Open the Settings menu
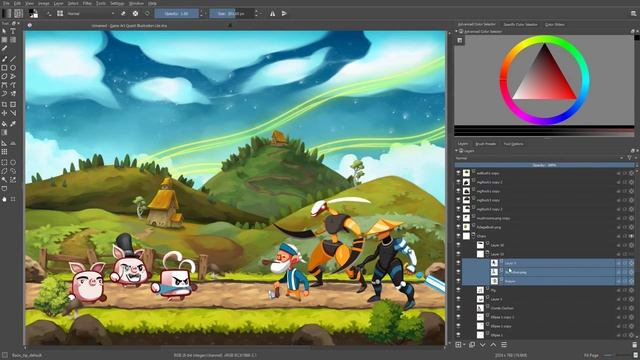This screenshot has width=640, height=360. tap(117, 3)
